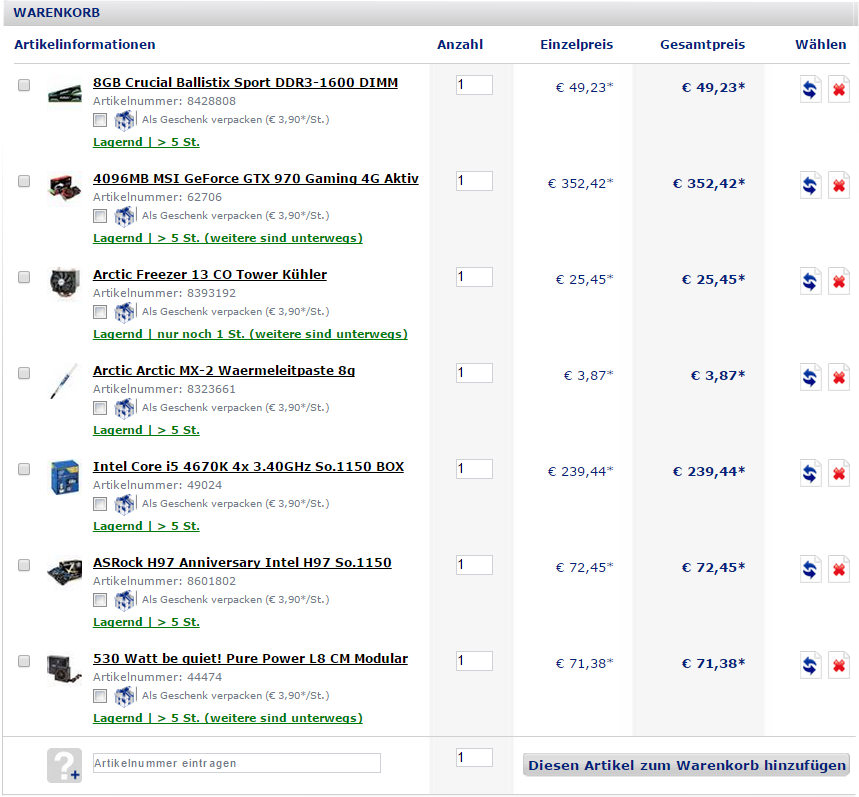Image resolution: width=859 pixels, height=797 pixels.
Task: Click Diesen Artikel zum Warenkorb hinzufügen button
Action: (x=686, y=765)
